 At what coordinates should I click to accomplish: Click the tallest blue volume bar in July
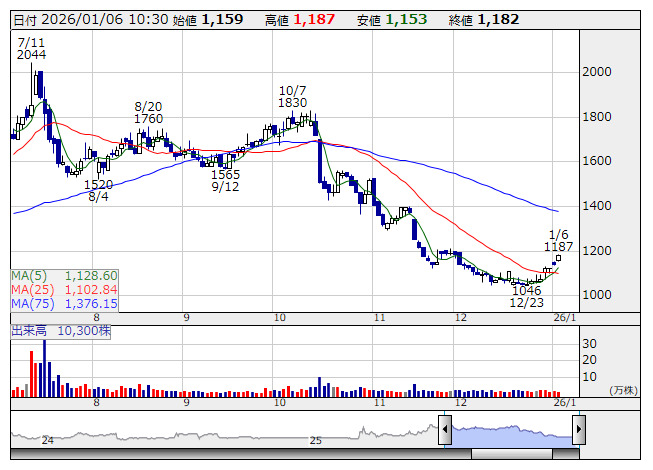(x=45, y=368)
